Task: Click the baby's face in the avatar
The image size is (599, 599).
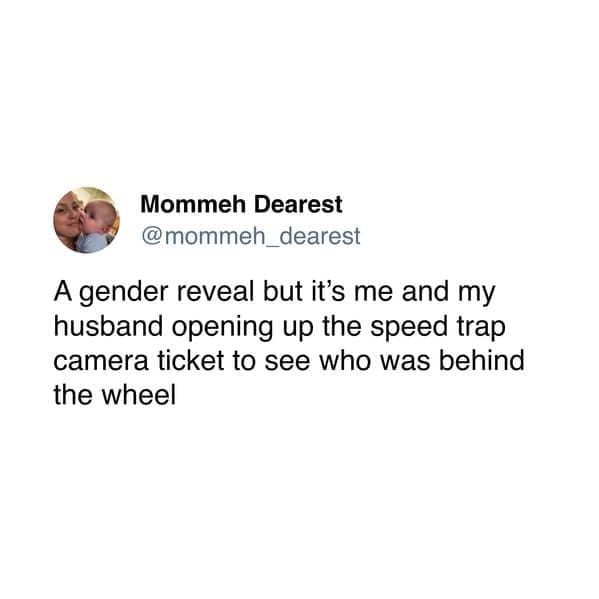Action: click(x=96, y=219)
